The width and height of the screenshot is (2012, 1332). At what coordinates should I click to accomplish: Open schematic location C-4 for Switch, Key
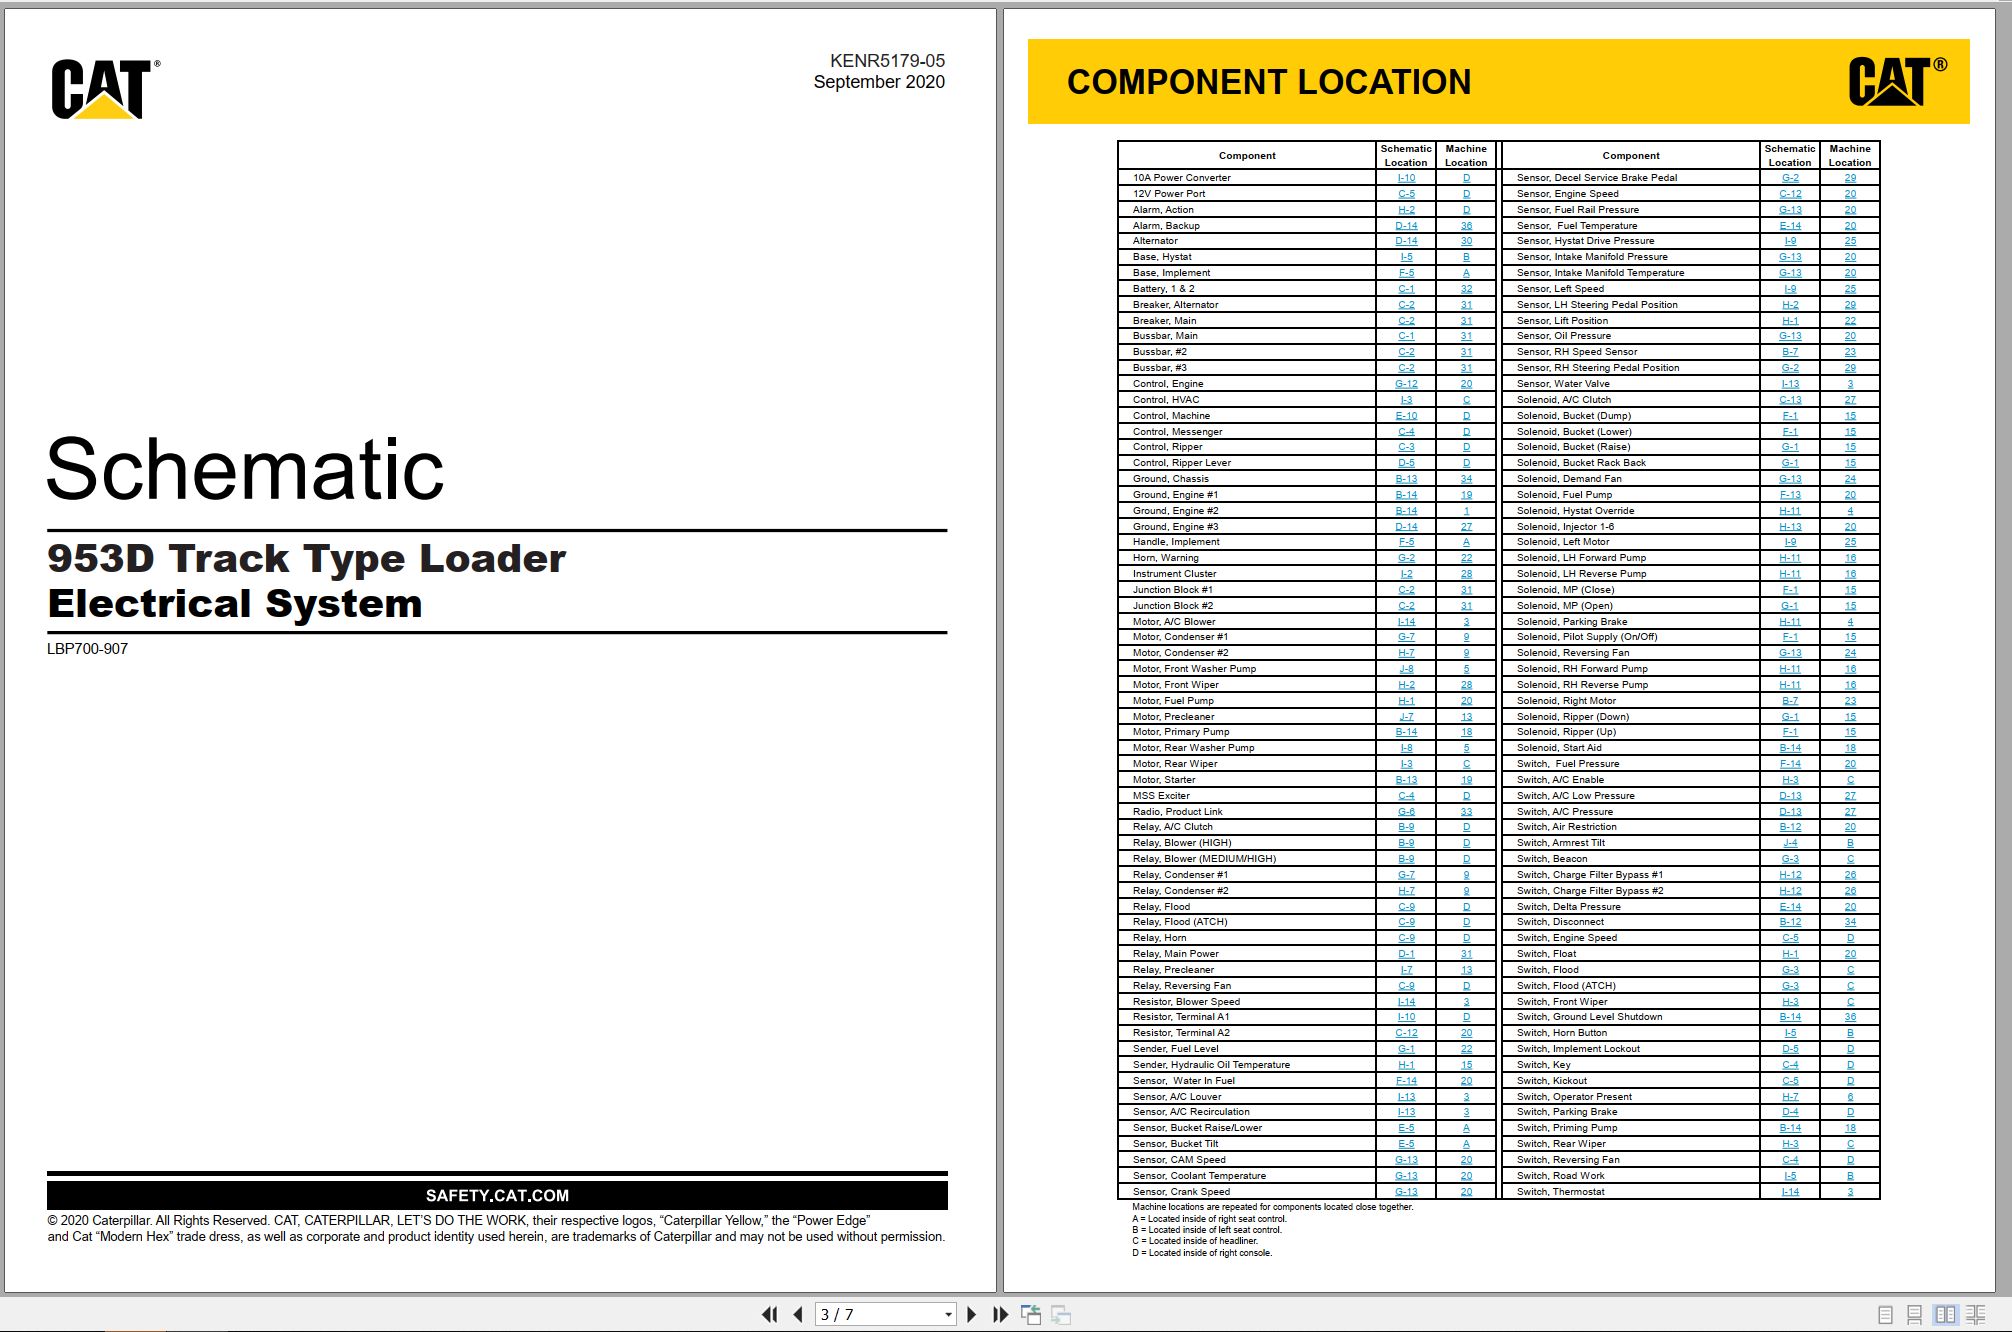[x=1790, y=1065]
